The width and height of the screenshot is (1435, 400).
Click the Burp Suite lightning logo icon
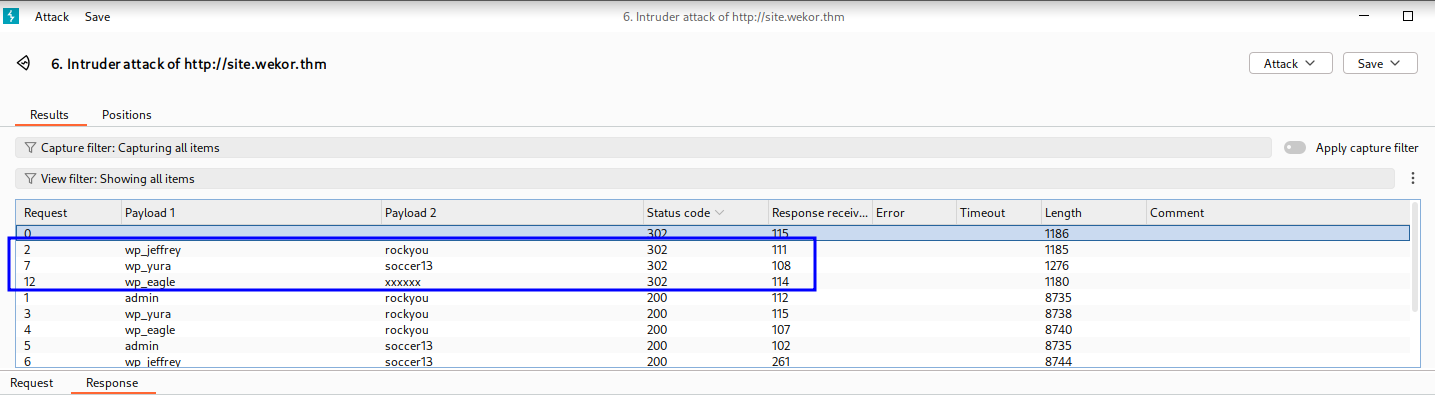(11, 17)
